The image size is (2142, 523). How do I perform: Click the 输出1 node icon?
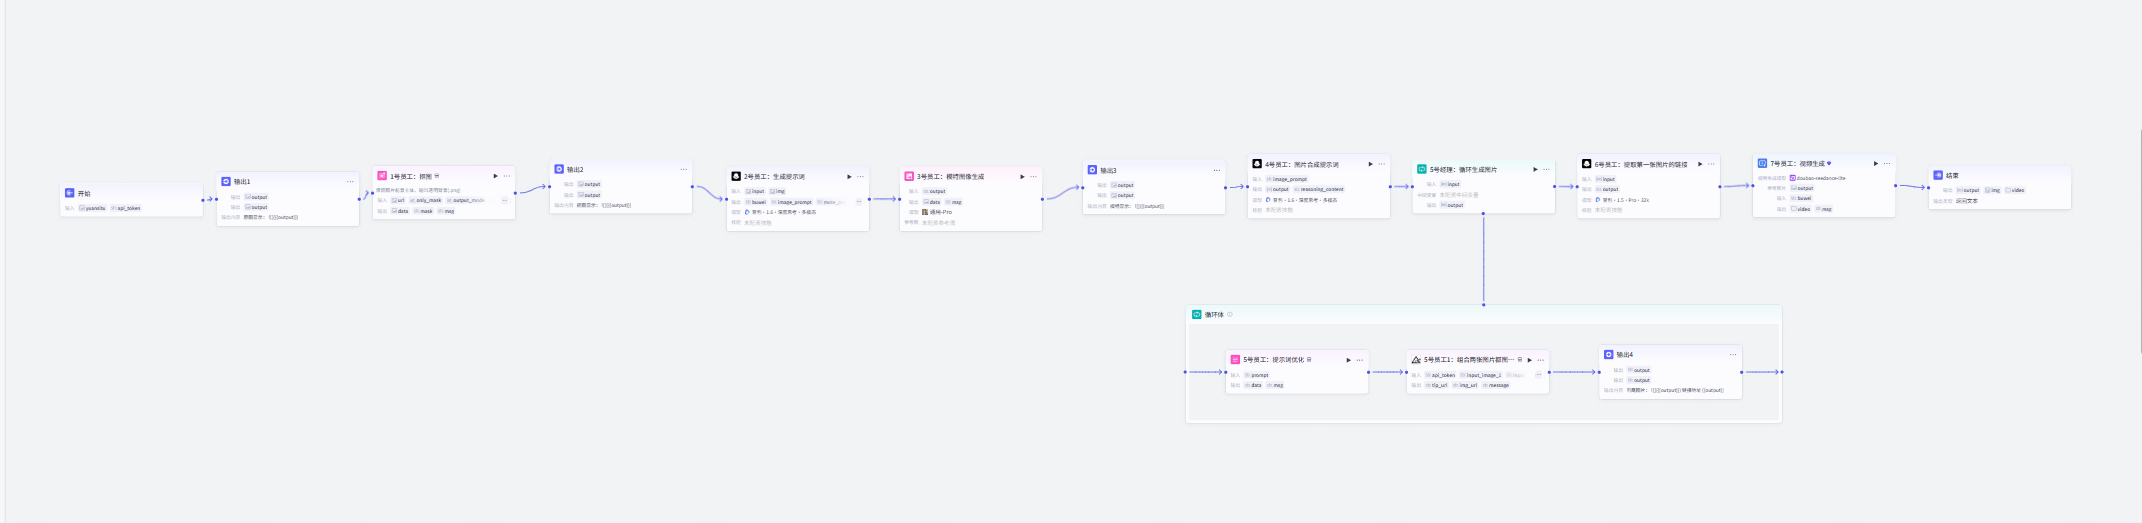tap(226, 181)
